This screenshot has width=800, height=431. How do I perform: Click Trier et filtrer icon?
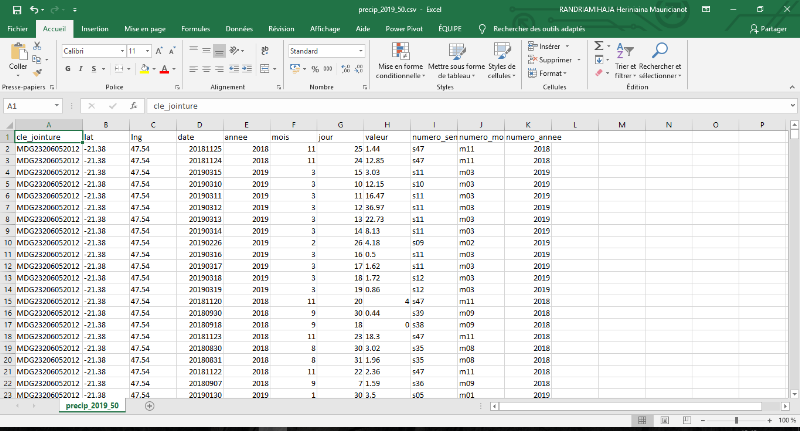626,50
